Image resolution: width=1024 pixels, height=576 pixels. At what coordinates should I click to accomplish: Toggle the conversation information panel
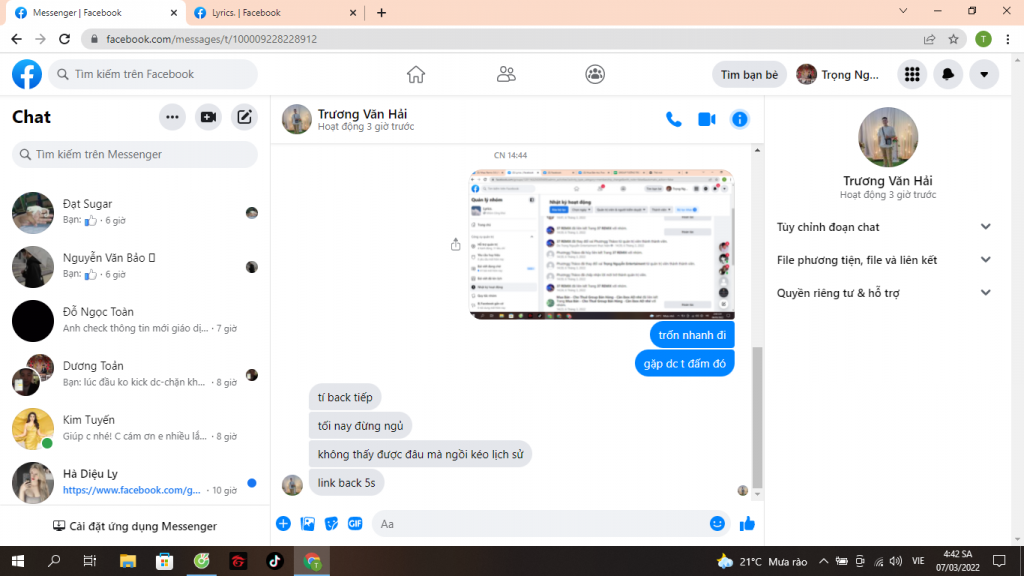click(x=740, y=119)
